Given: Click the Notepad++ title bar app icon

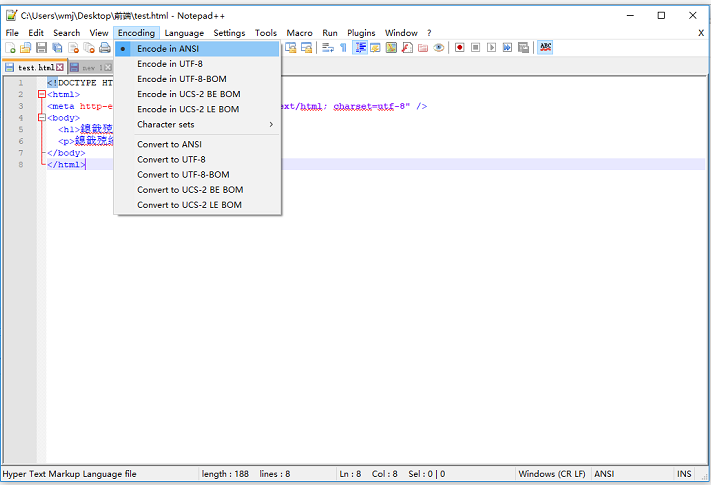Looking at the screenshot, I should click(x=11, y=15).
